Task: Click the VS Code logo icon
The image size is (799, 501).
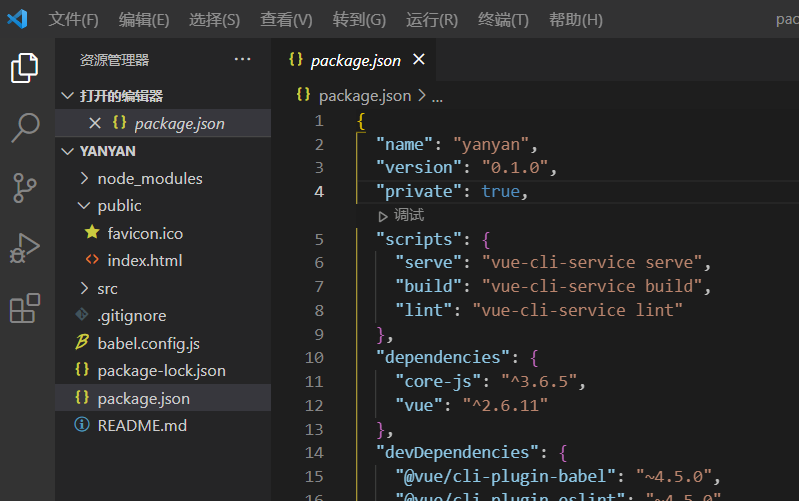Action: click(x=17, y=19)
